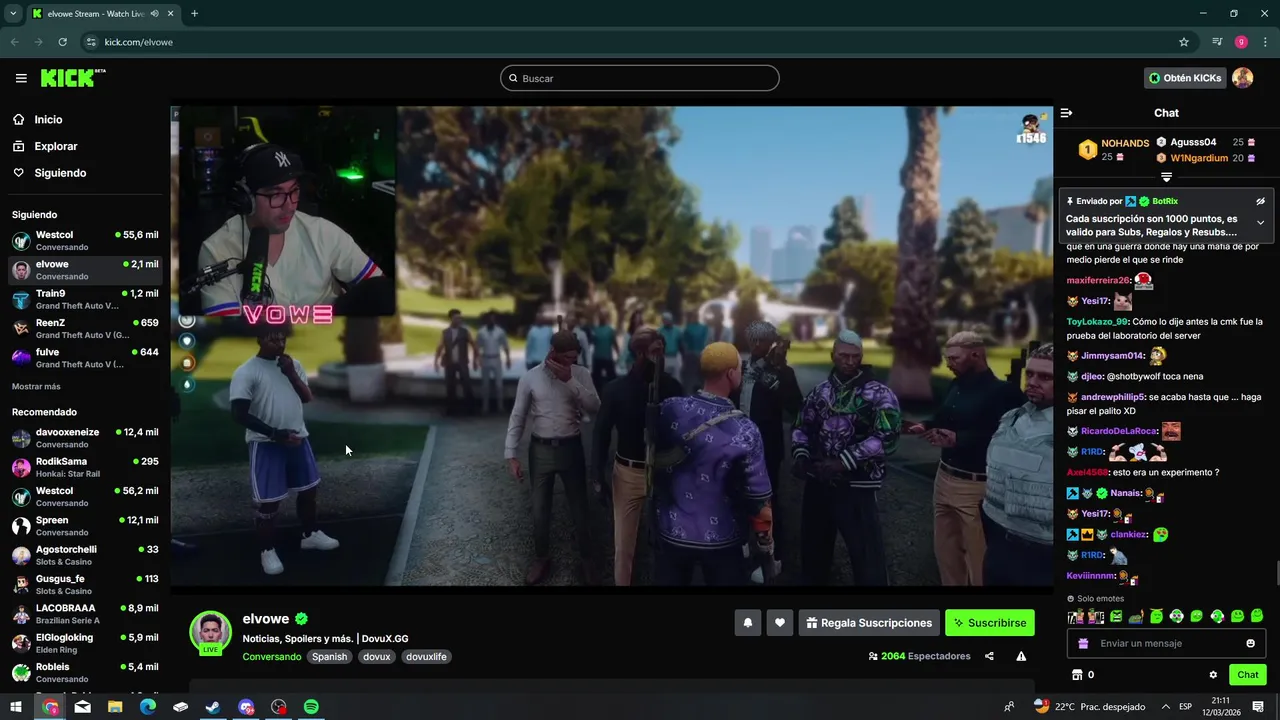
Task: Share the stream with the share icon
Action: click(989, 656)
